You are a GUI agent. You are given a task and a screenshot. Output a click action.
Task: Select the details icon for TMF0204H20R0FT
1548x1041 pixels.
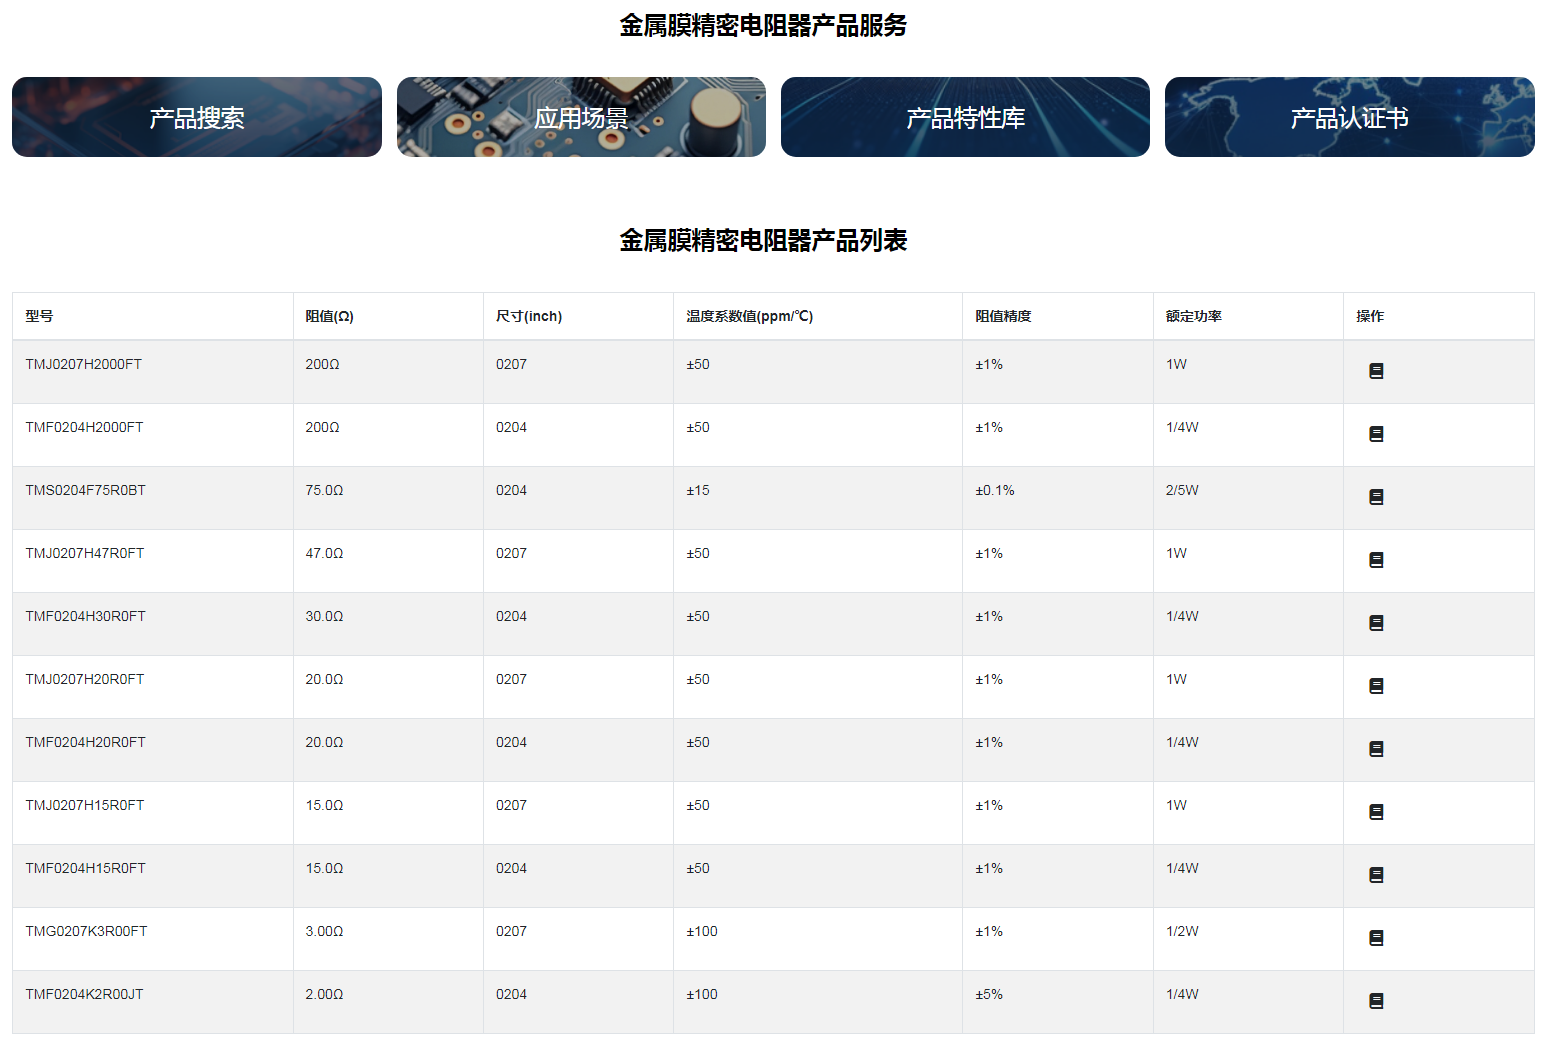pos(1376,749)
